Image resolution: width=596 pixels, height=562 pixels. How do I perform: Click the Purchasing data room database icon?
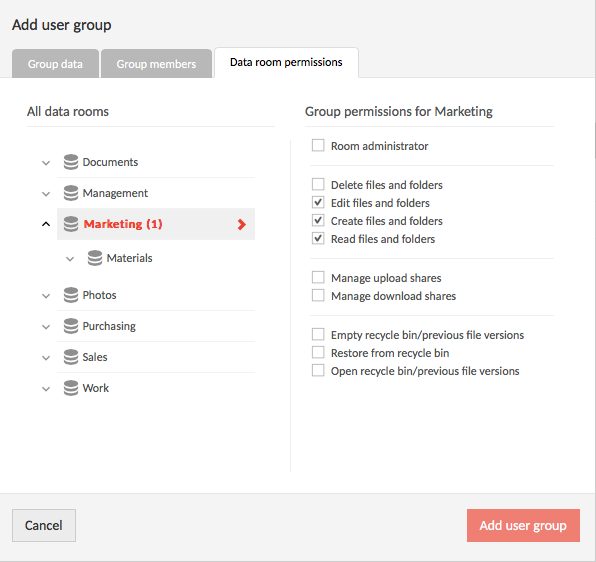(x=71, y=326)
